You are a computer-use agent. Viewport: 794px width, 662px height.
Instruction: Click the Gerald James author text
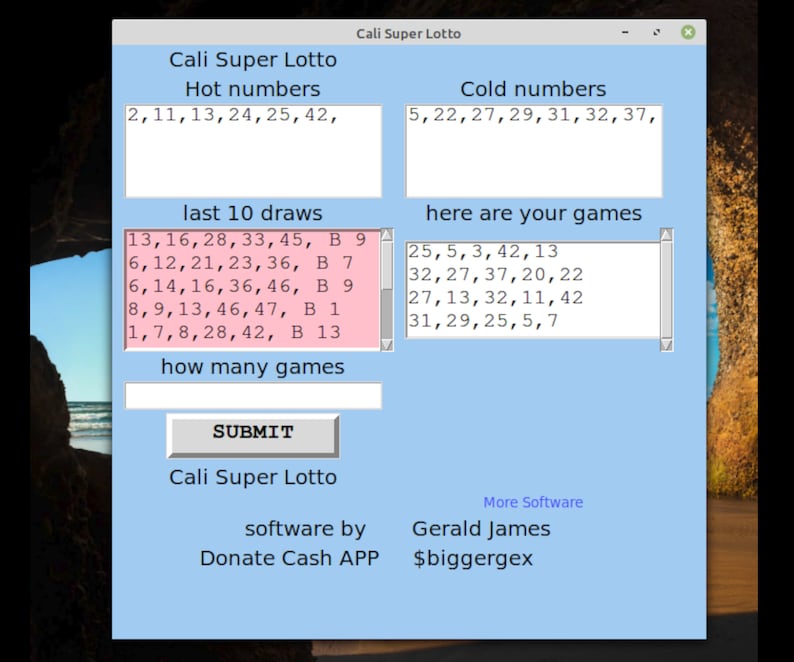pyautogui.click(x=481, y=529)
